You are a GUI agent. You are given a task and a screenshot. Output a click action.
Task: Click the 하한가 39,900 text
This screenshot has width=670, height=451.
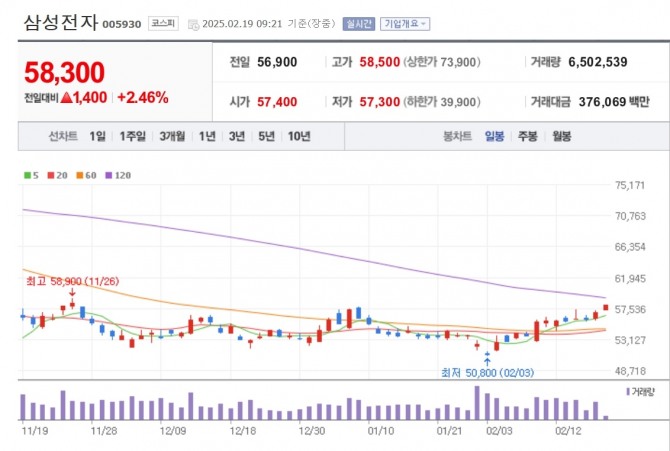(x=442, y=102)
